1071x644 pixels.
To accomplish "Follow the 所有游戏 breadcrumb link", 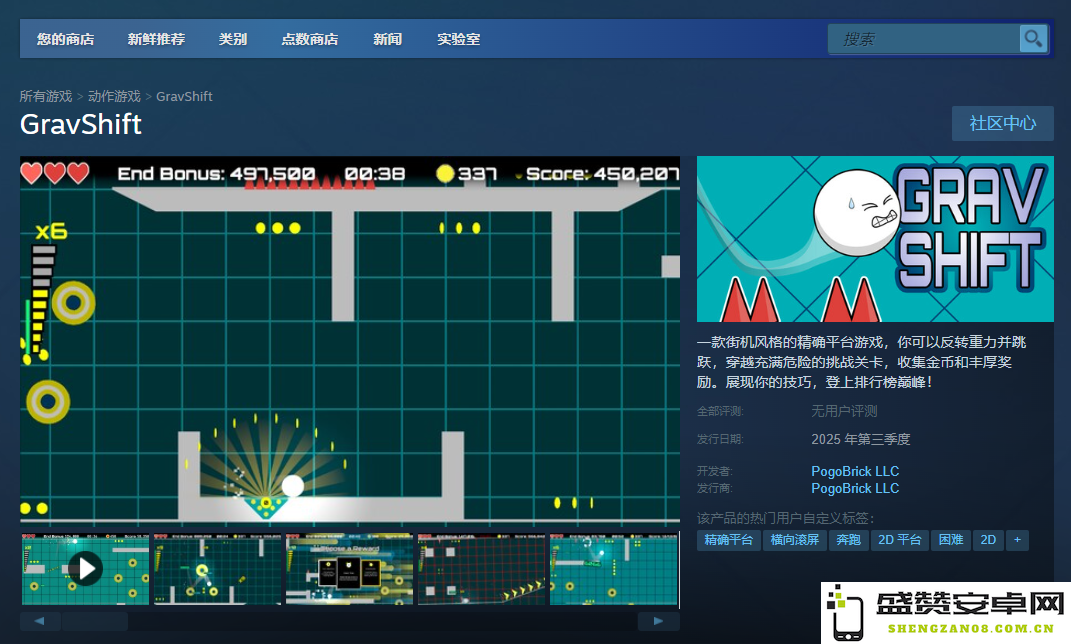I will 46,96.
